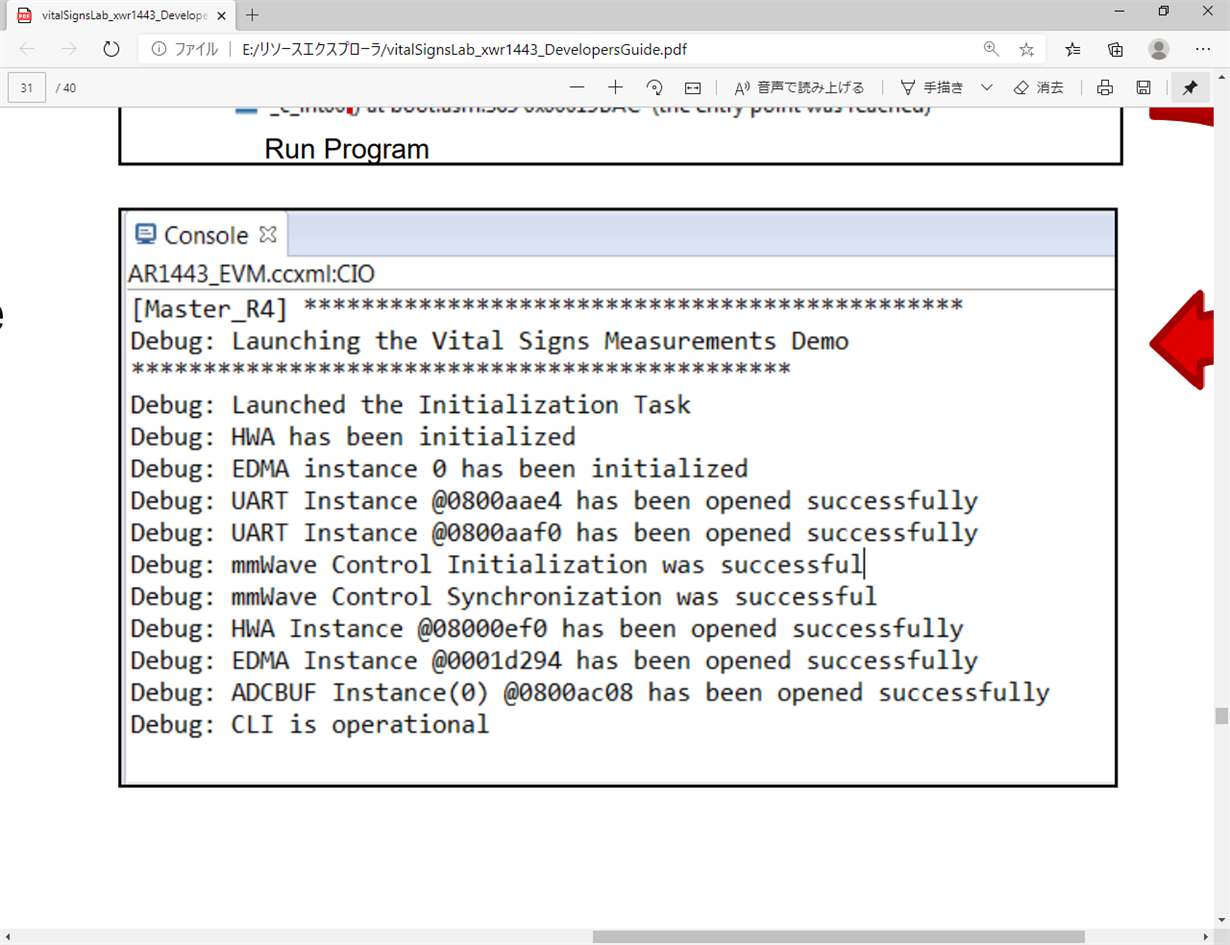This screenshot has height=945, width=1230.
Task: Toggle the address bar zoom magnifier
Action: (x=991, y=48)
